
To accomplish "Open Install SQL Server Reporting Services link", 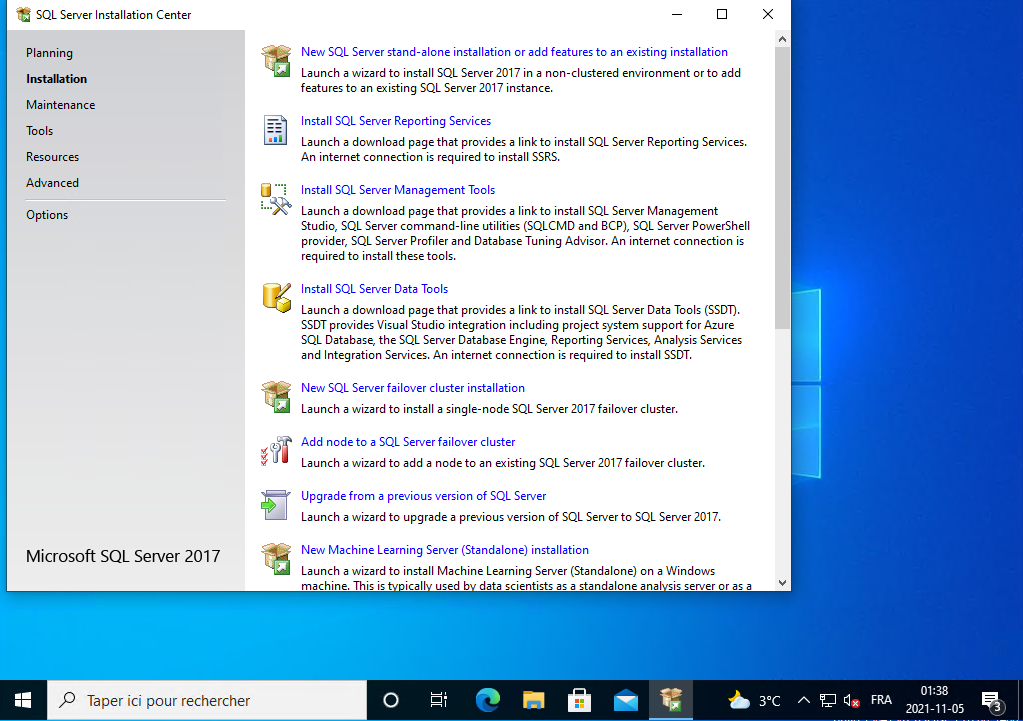I will point(395,121).
